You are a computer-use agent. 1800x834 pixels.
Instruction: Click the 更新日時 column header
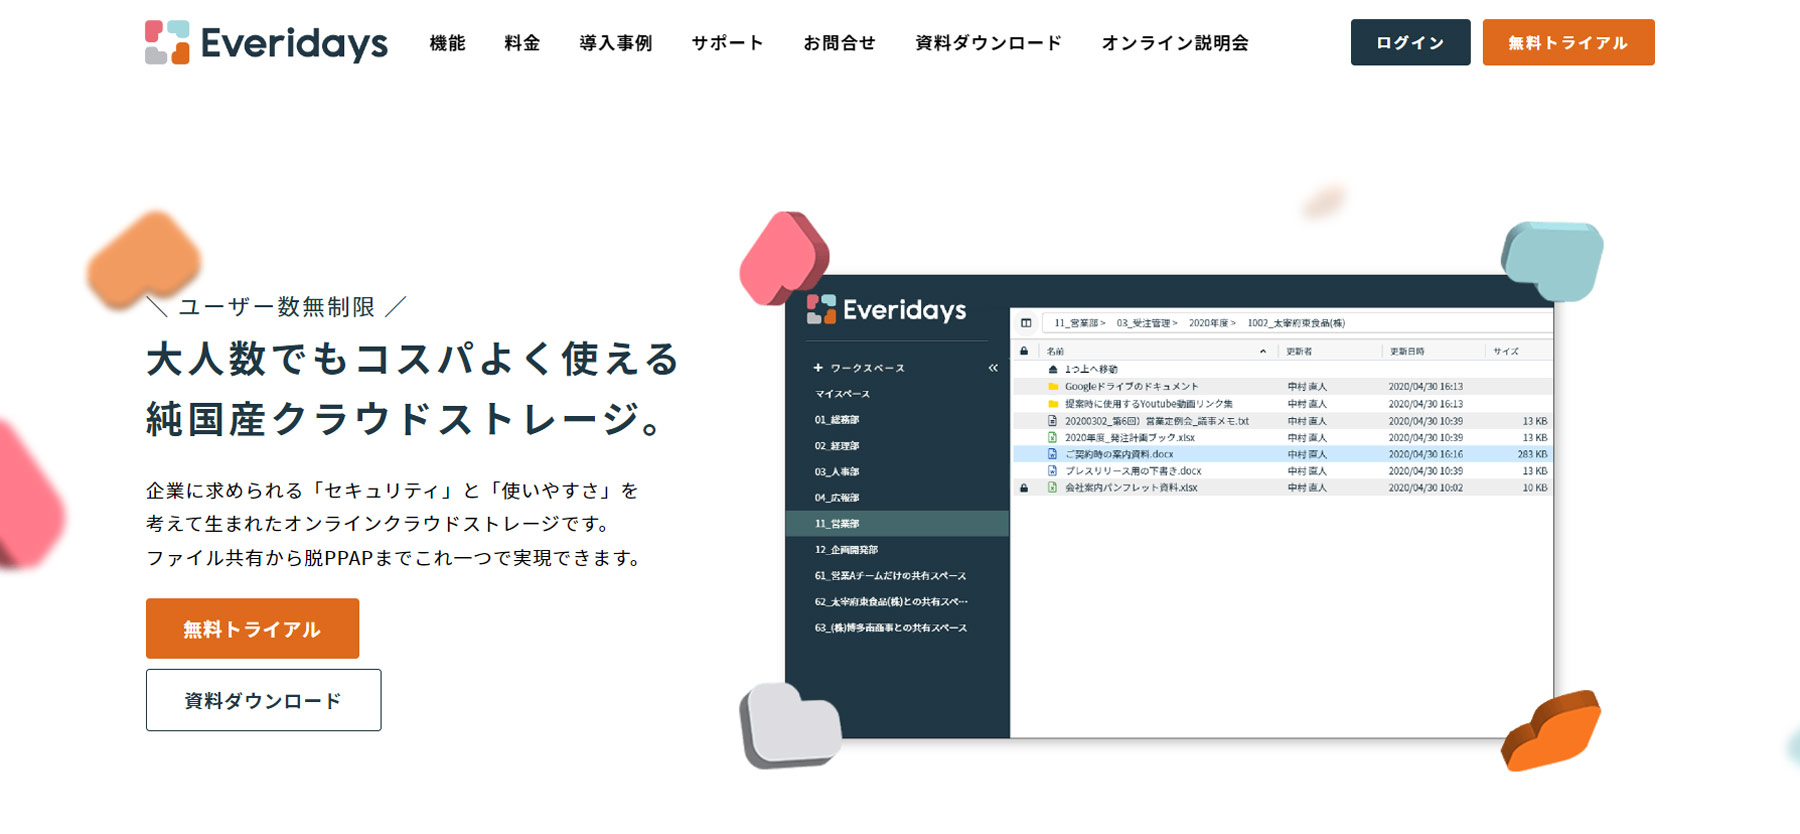coord(1407,351)
